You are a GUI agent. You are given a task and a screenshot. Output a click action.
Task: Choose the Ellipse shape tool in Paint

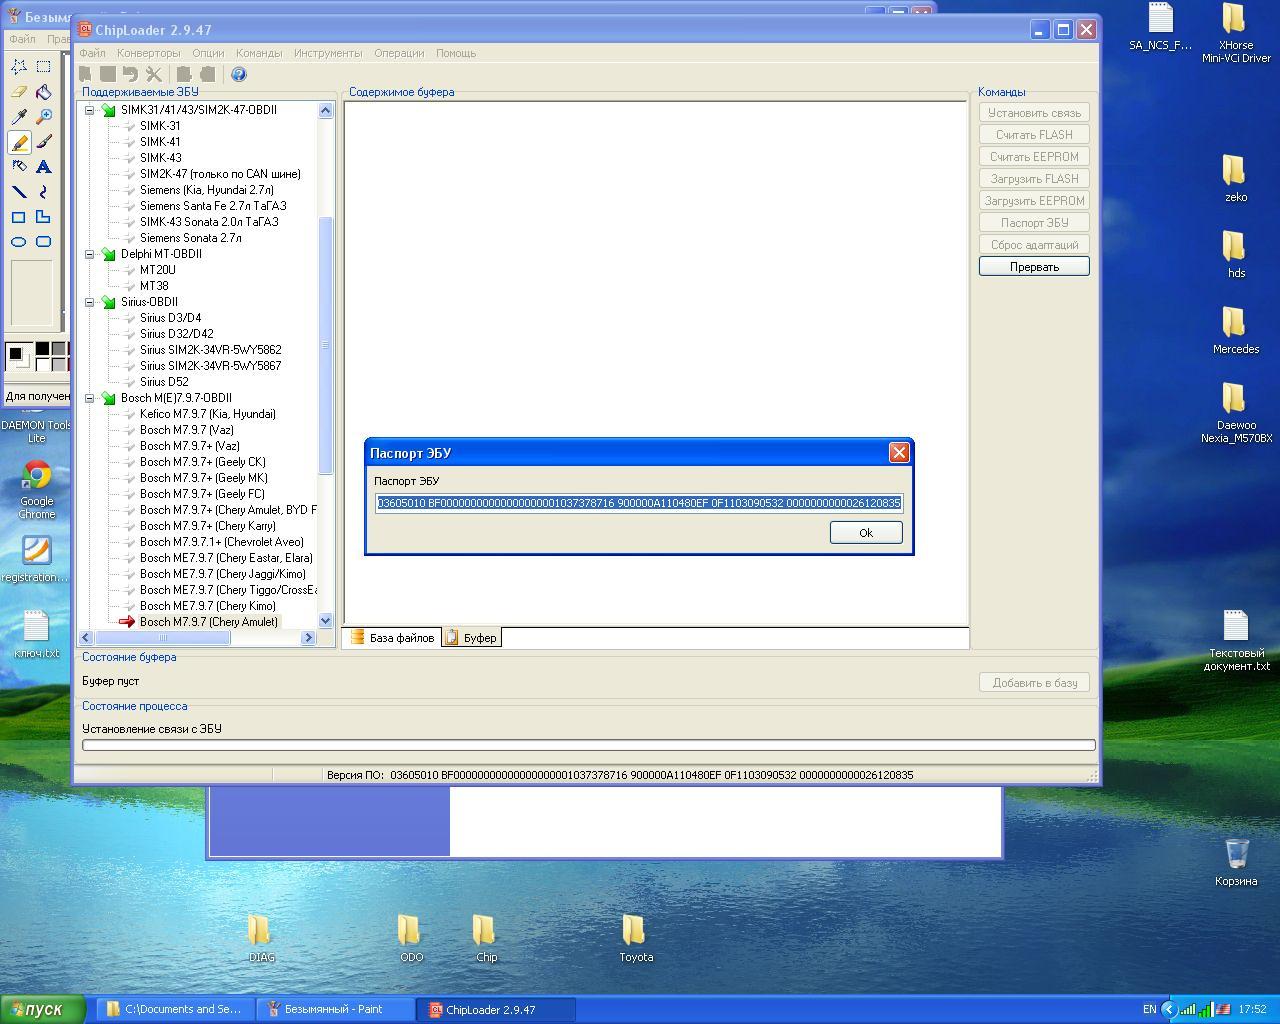pos(18,242)
